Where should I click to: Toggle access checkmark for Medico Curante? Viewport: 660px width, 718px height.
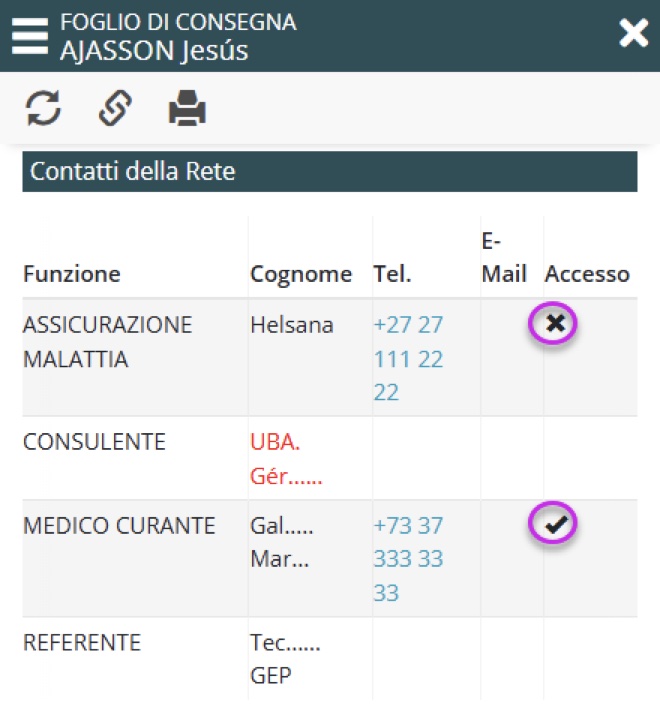[555, 524]
